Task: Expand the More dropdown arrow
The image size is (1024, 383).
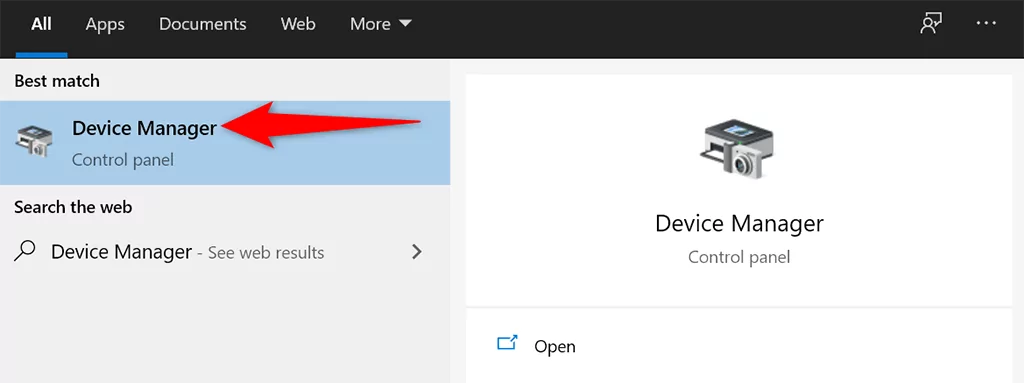Action: [x=405, y=24]
